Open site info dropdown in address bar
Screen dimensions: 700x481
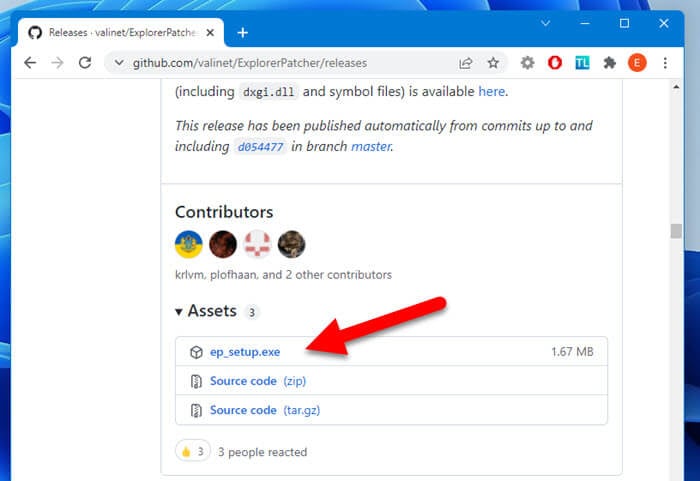(x=119, y=63)
